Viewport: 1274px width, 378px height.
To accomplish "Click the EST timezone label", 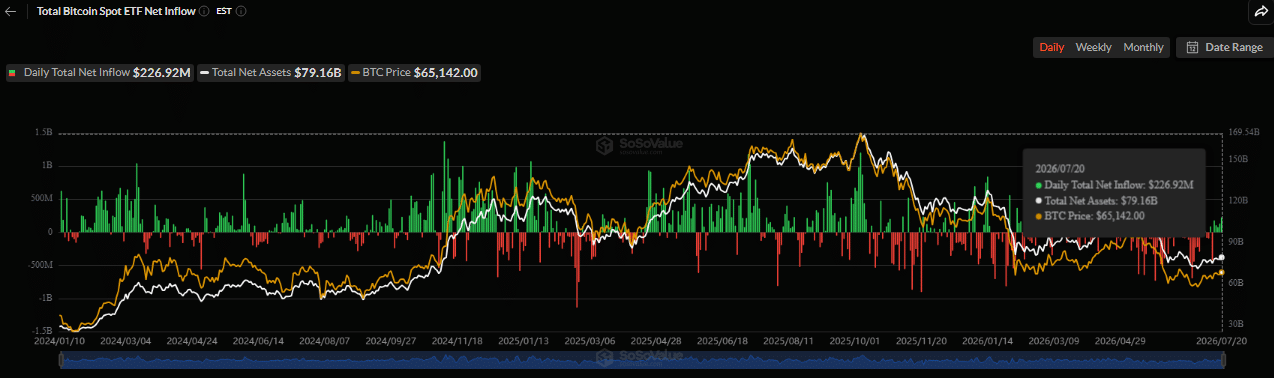I will (224, 11).
